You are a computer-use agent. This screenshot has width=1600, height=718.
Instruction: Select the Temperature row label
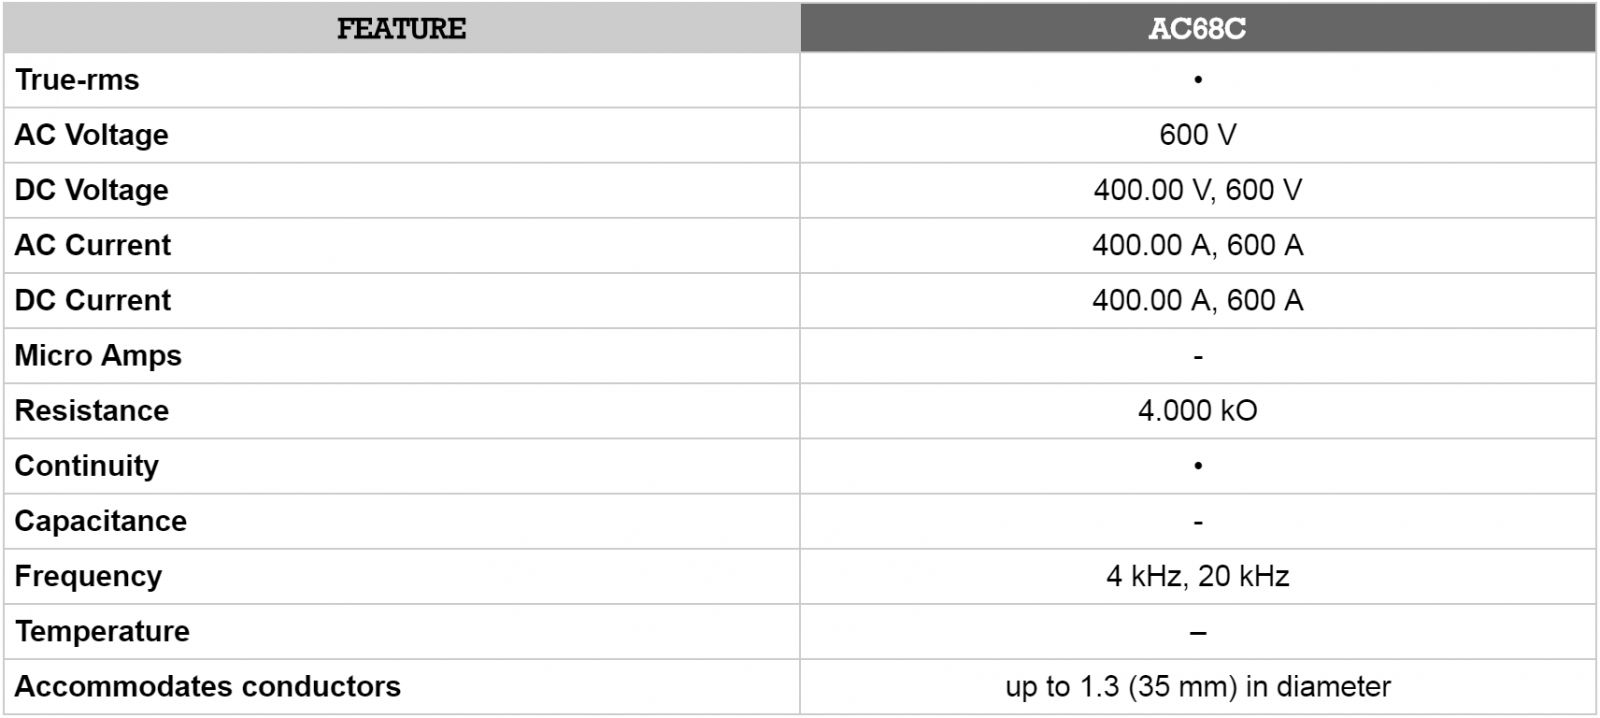pyautogui.click(x=102, y=631)
